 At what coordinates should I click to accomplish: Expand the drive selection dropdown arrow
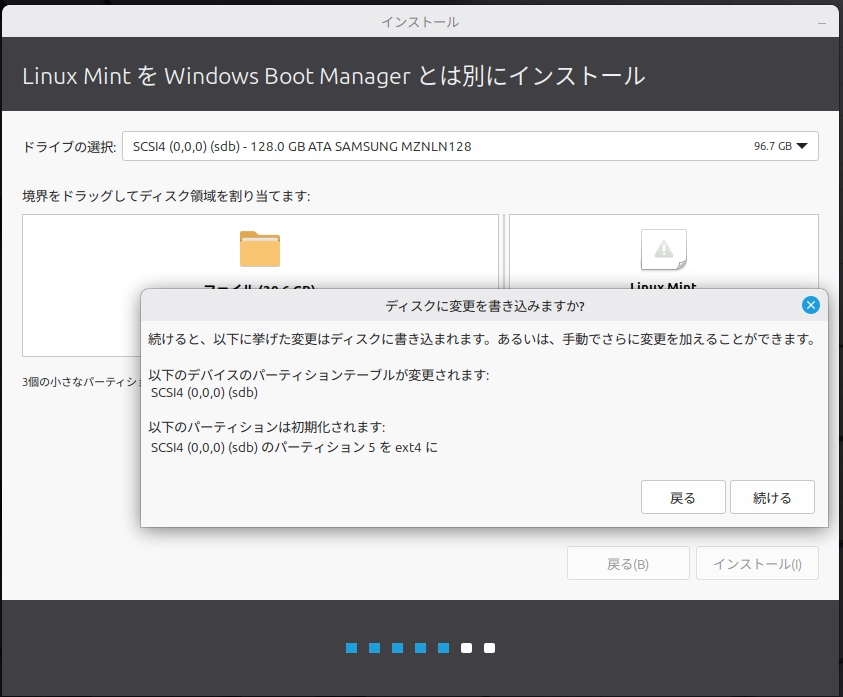804,146
